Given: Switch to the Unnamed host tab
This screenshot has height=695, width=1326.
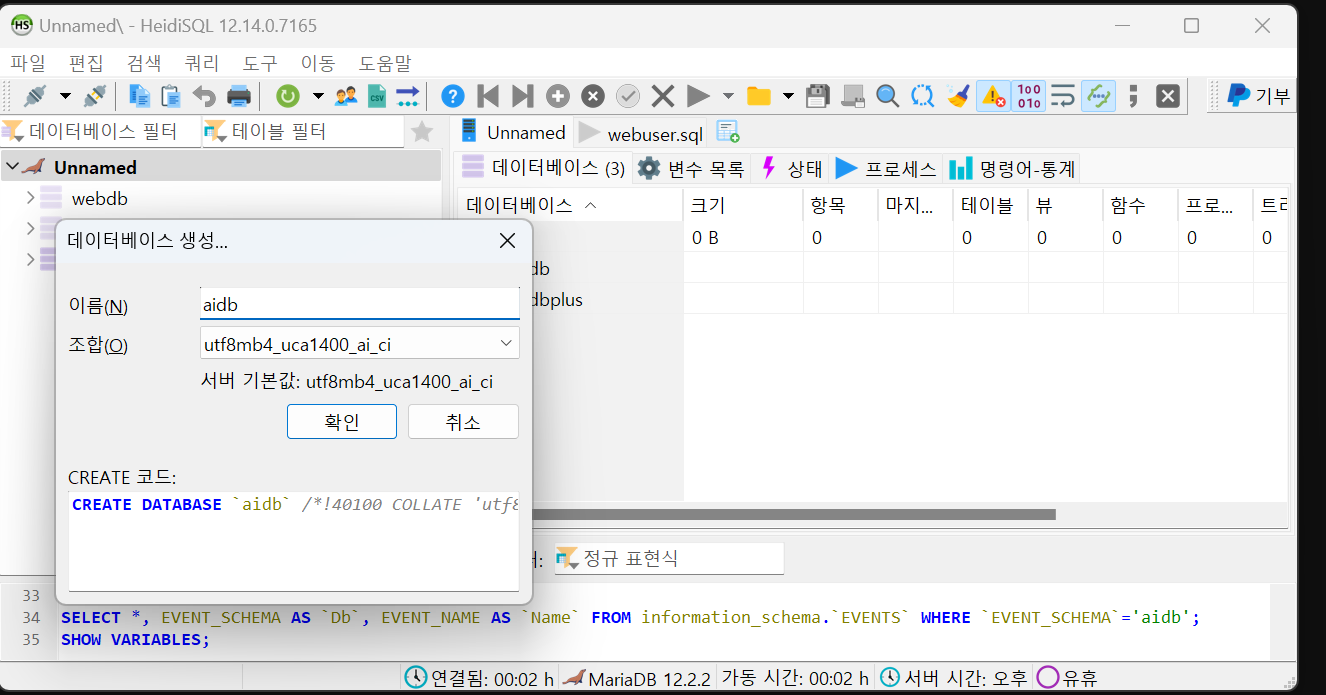Looking at the screenshot, I should coord(513,132).
